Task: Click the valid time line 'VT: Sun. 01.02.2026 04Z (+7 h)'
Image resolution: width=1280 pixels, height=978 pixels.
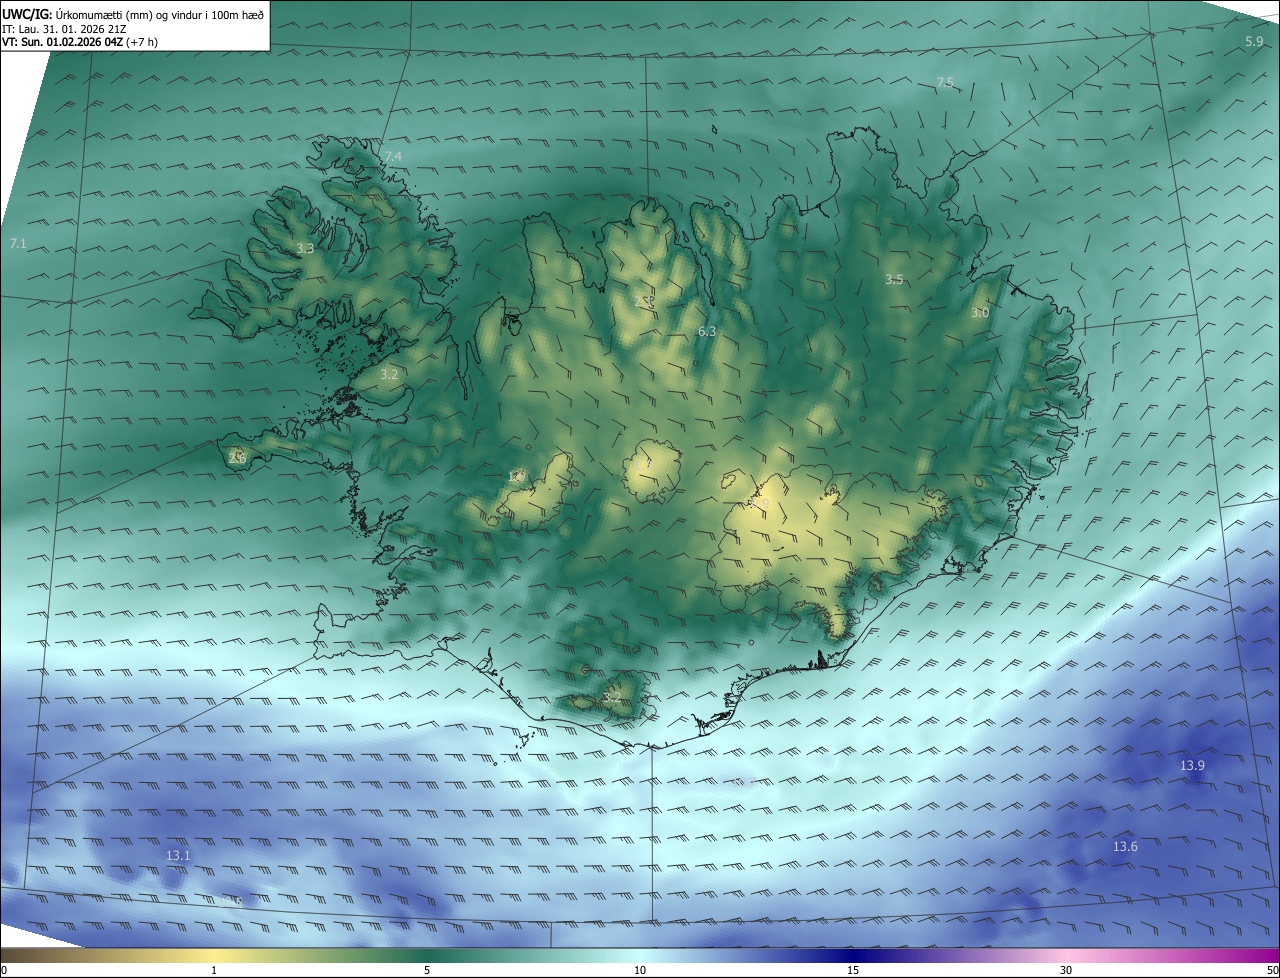Action: pyautogui.click(x=80, y=42)
